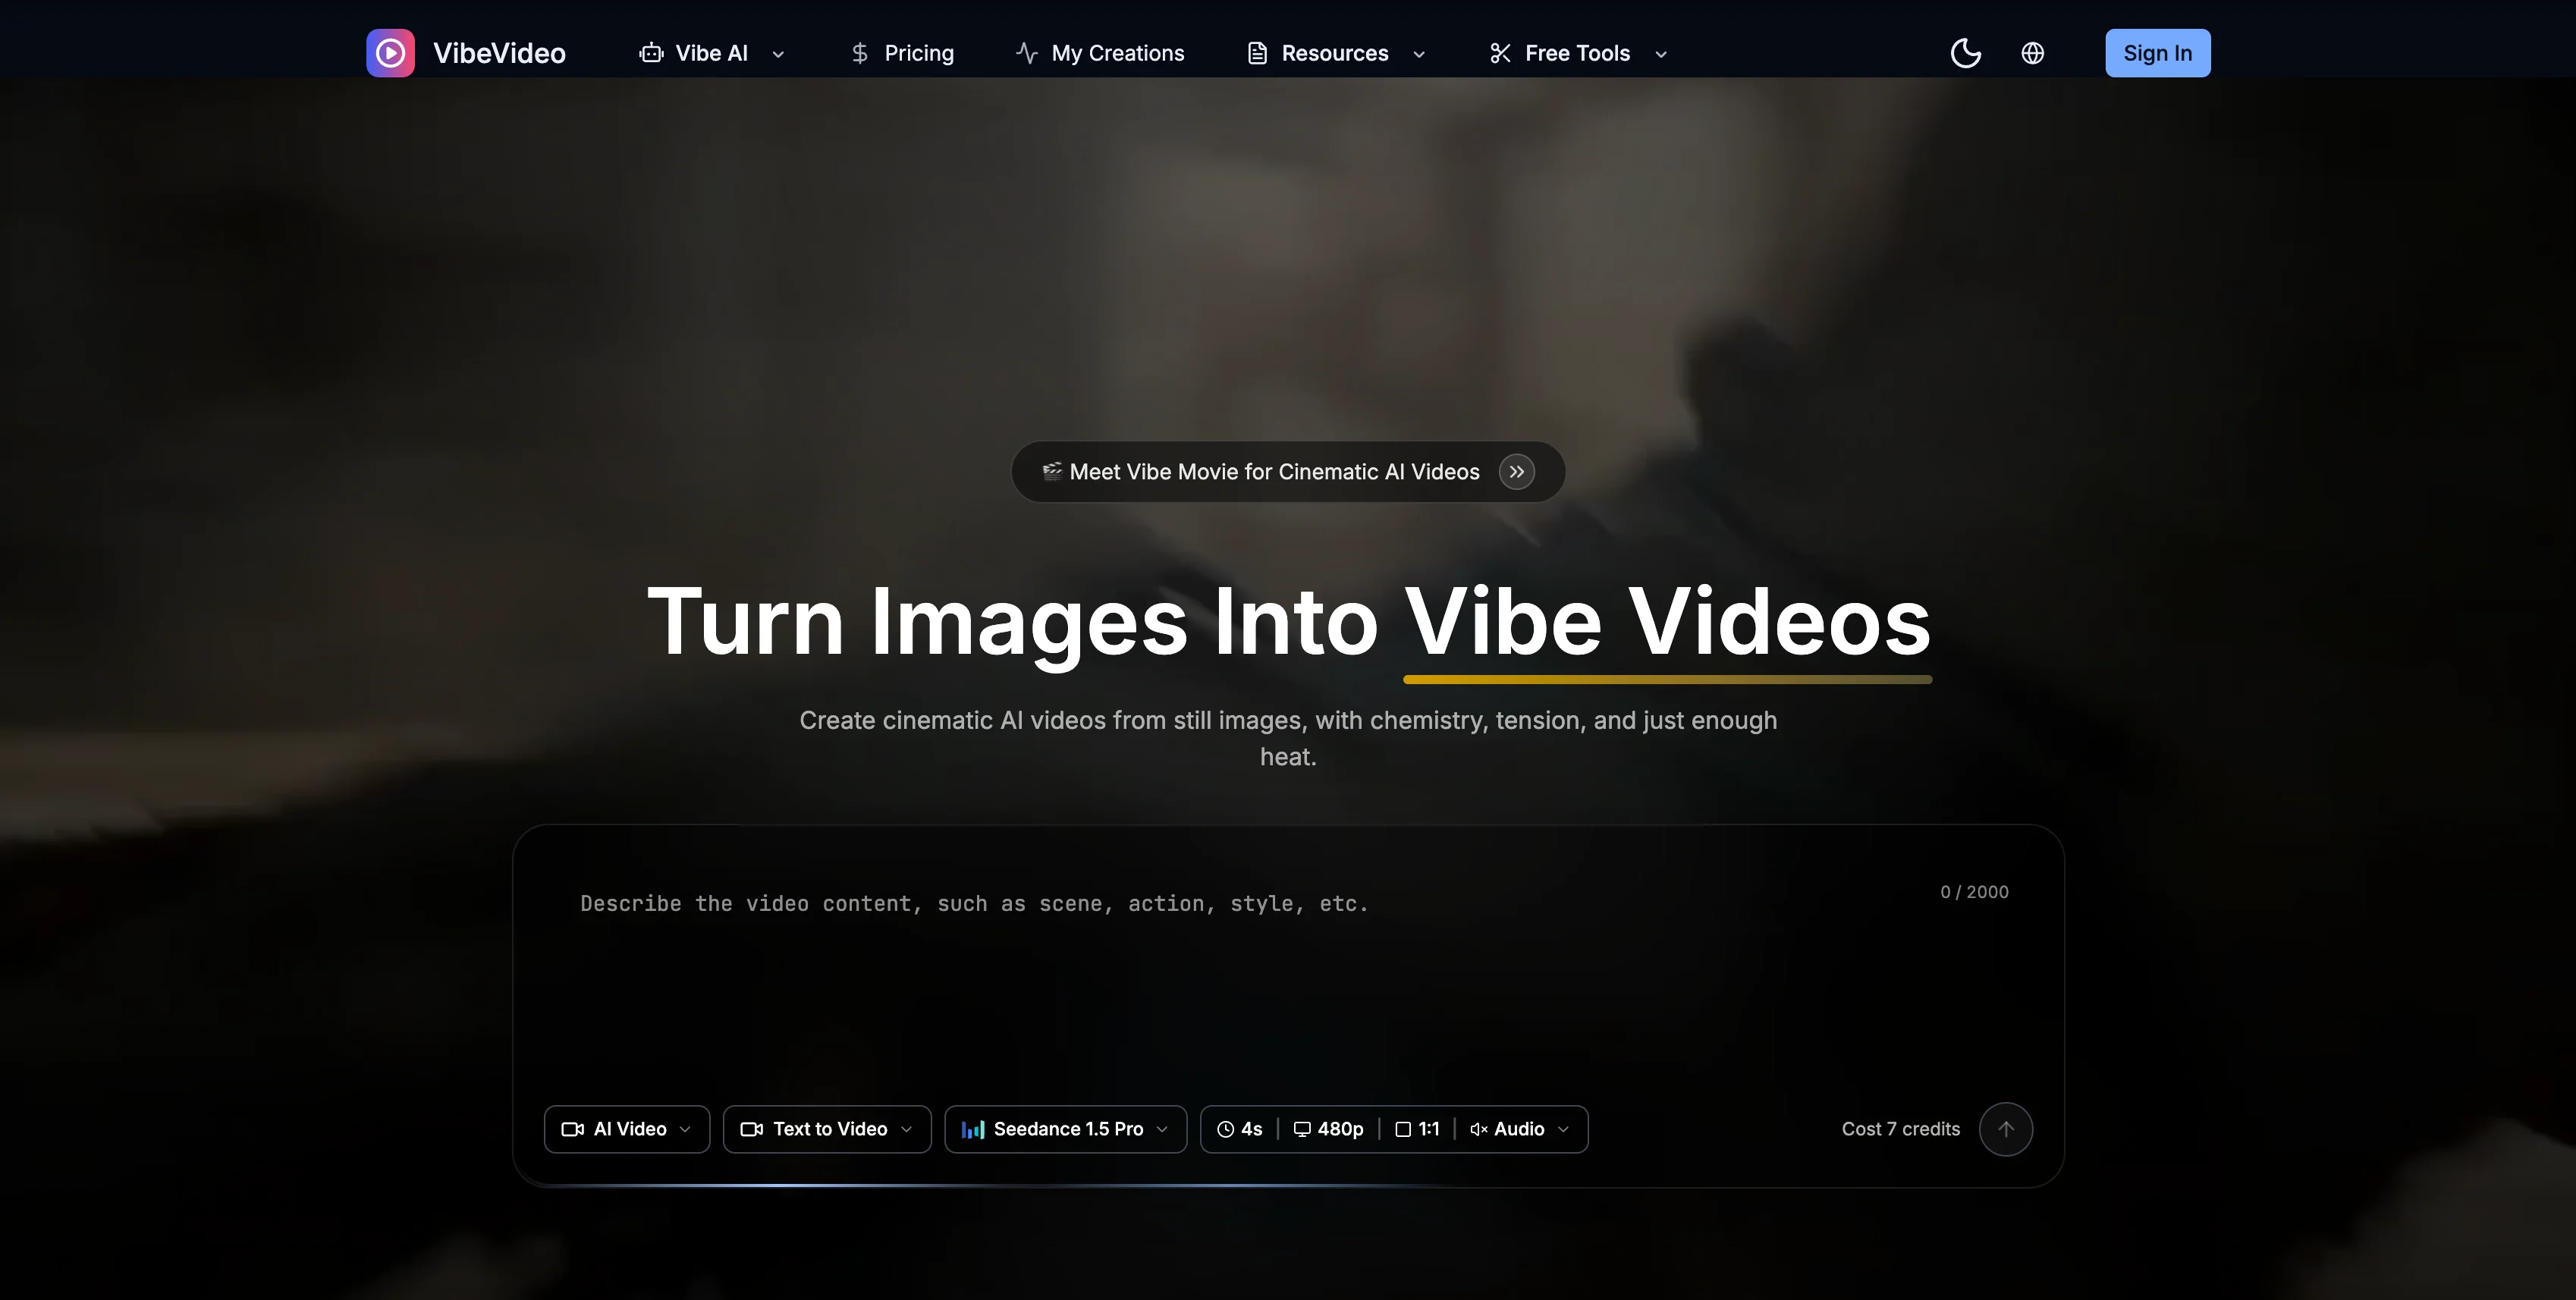
Task: Open the Free Tools menu
Action: tap(1577, 53)
